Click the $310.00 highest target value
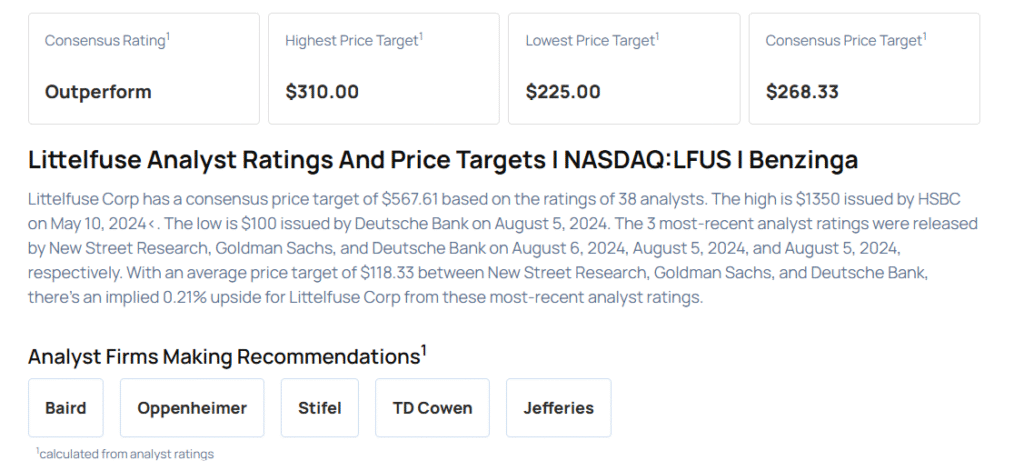1024x461 pixels. pos(322,92)
